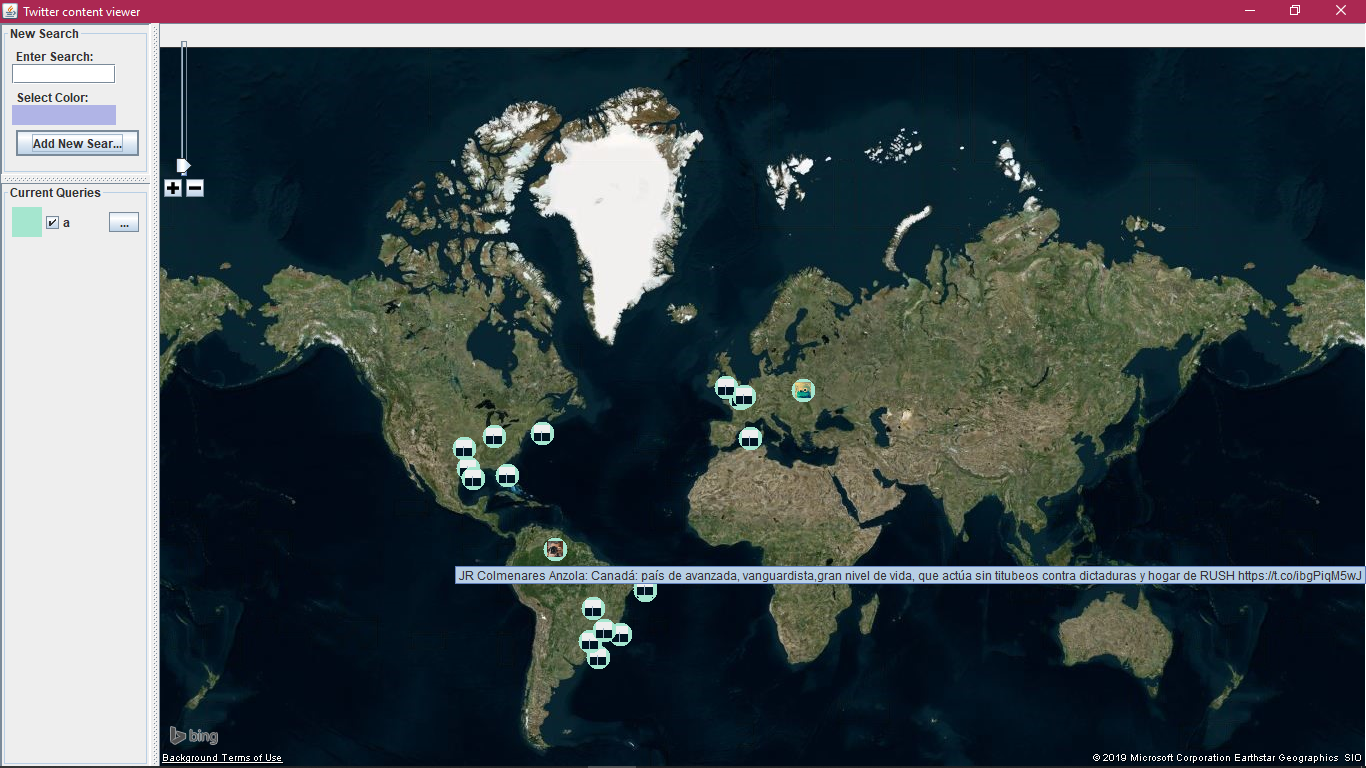Select the tweet marker with photo in Venezuela
Image resolution: width=1366 pixels, height=768 pixels.
(555, 549)
